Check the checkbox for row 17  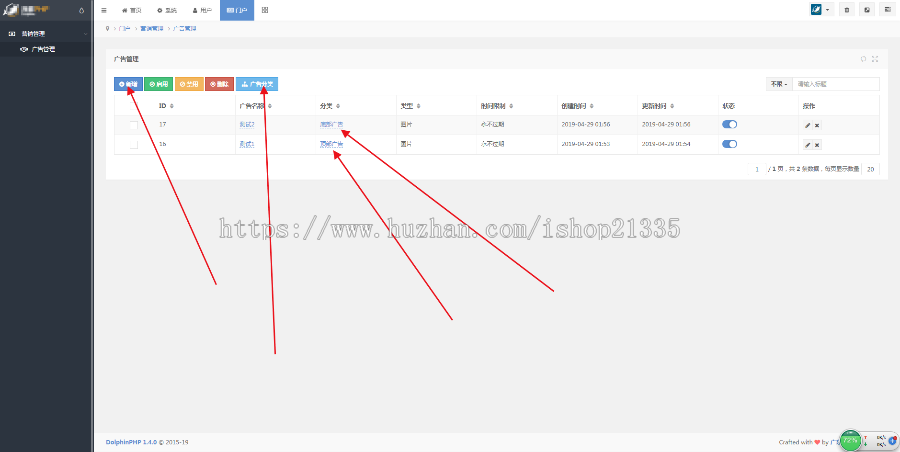pyautogui.click(x=133, y=125)
